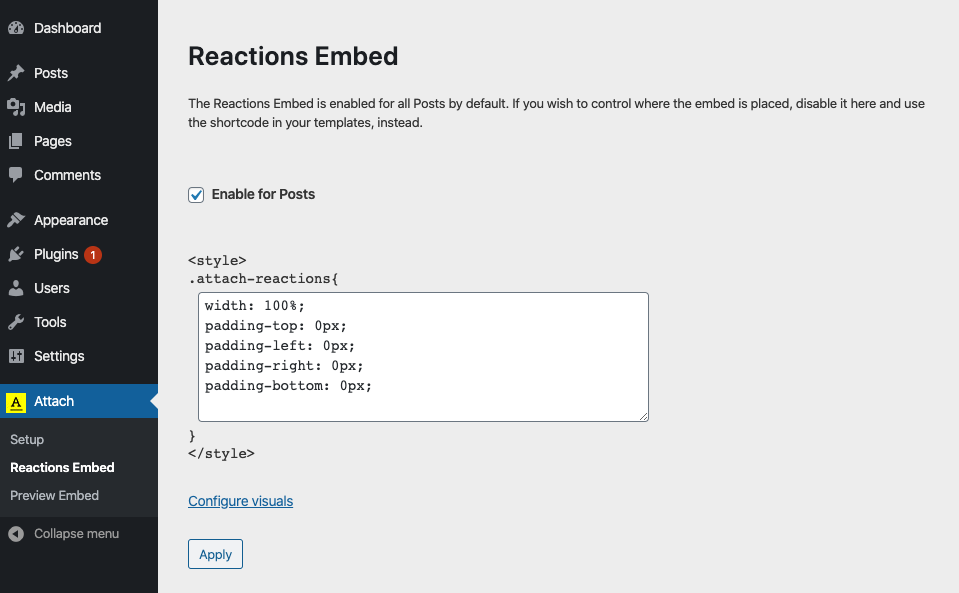Click the Pages icon in sidebar

pyautogui.click(x=16, y=141)
